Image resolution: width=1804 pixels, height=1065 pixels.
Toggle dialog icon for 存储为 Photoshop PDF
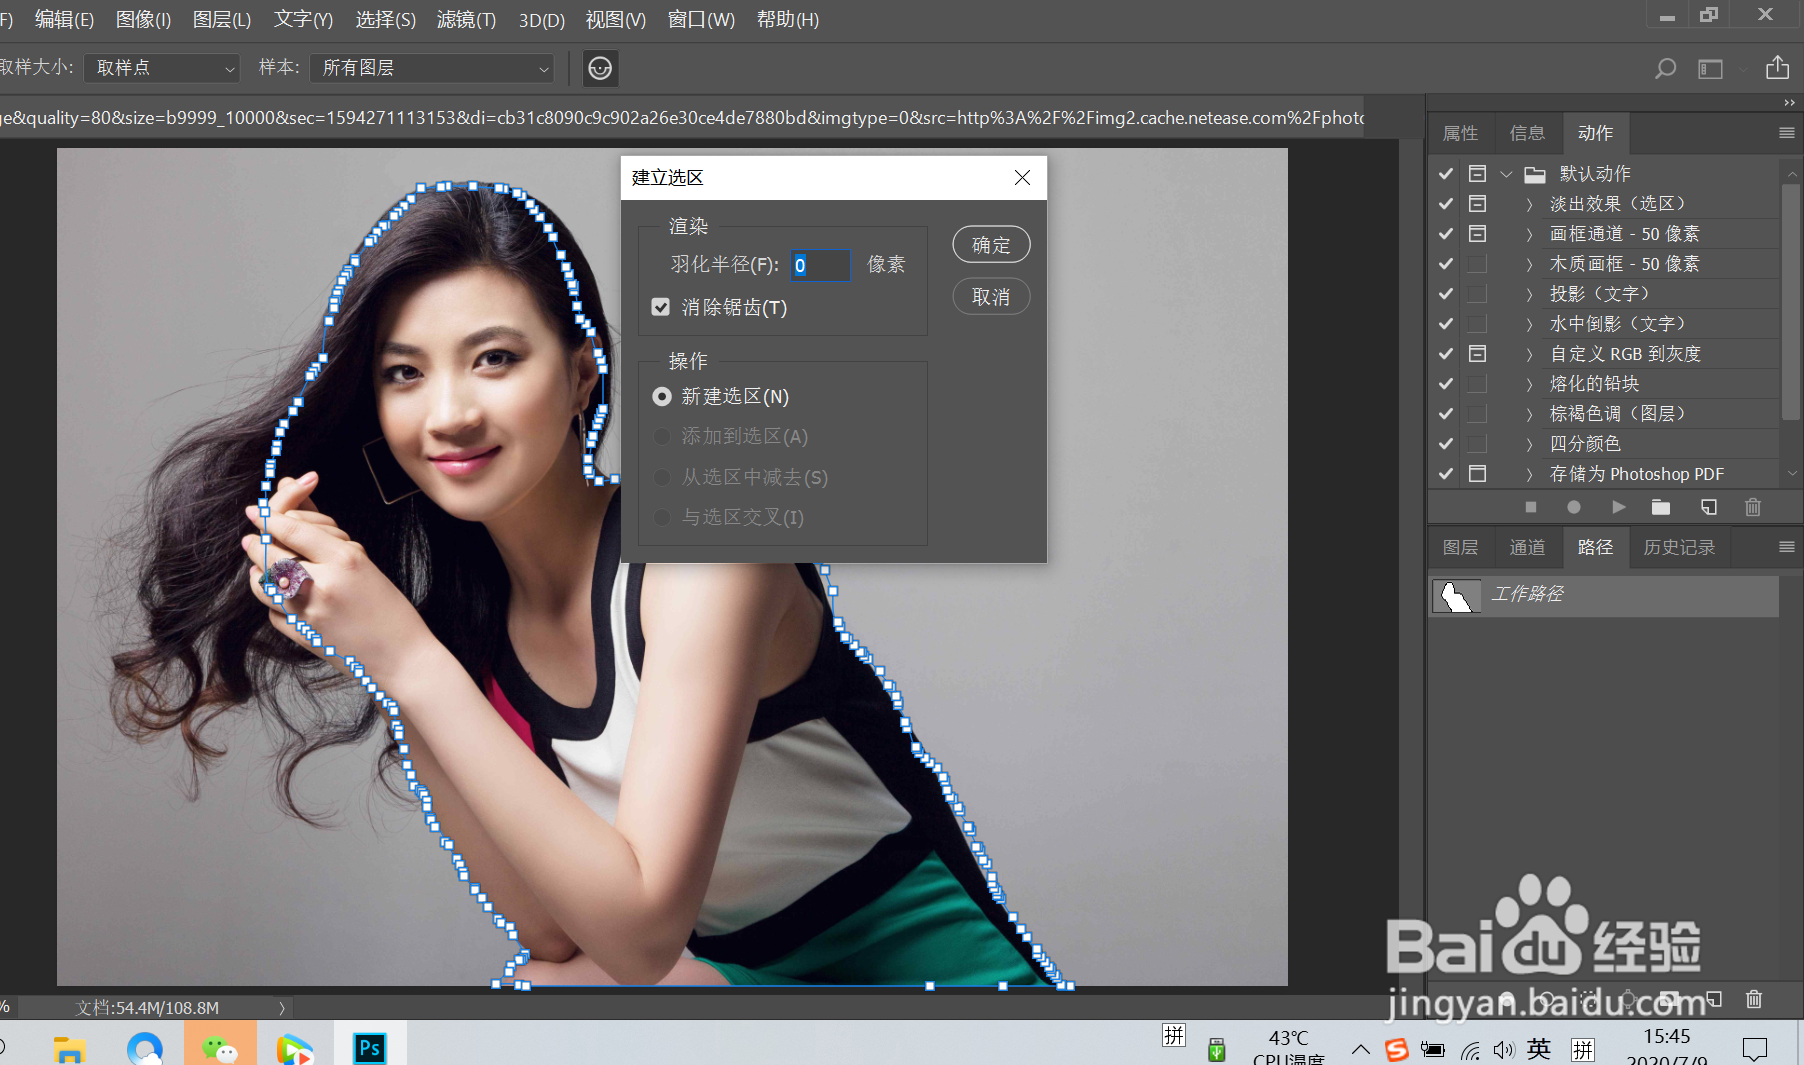1477,473
